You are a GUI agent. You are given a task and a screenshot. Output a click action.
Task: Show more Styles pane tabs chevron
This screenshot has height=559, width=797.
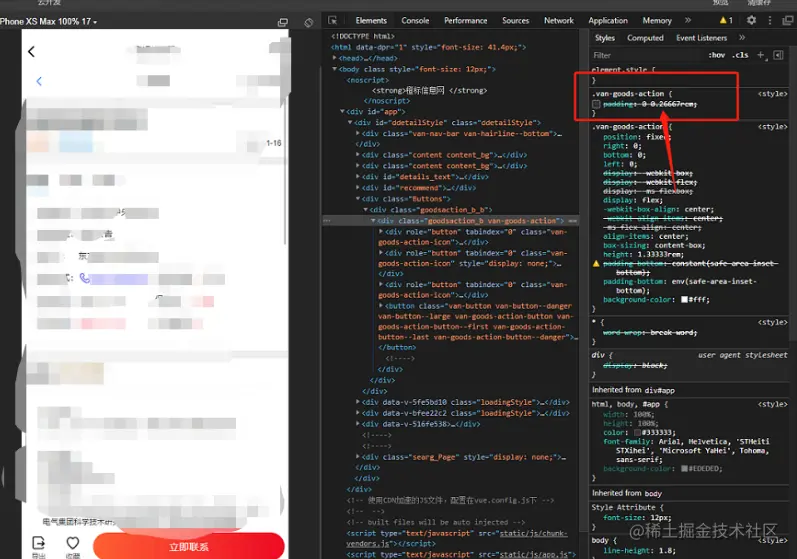coord(742,38)
